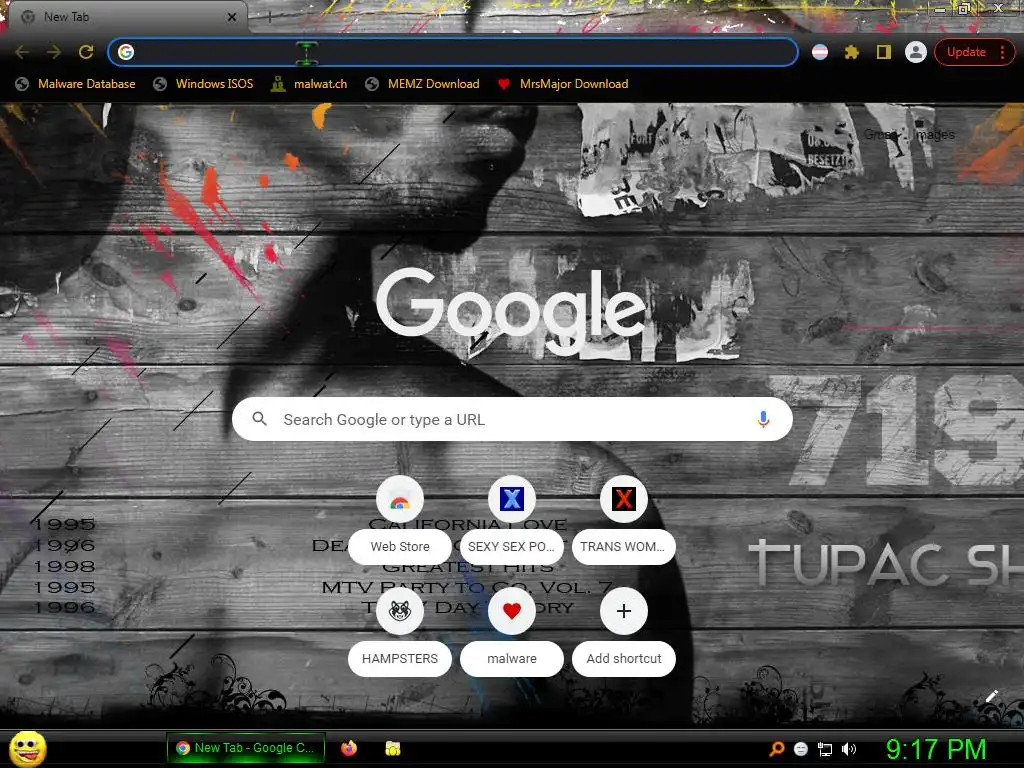Viewport: 1024px width, 768px height.
Task: Click the Add shortcut plus icon
Action: coord(624,611)
